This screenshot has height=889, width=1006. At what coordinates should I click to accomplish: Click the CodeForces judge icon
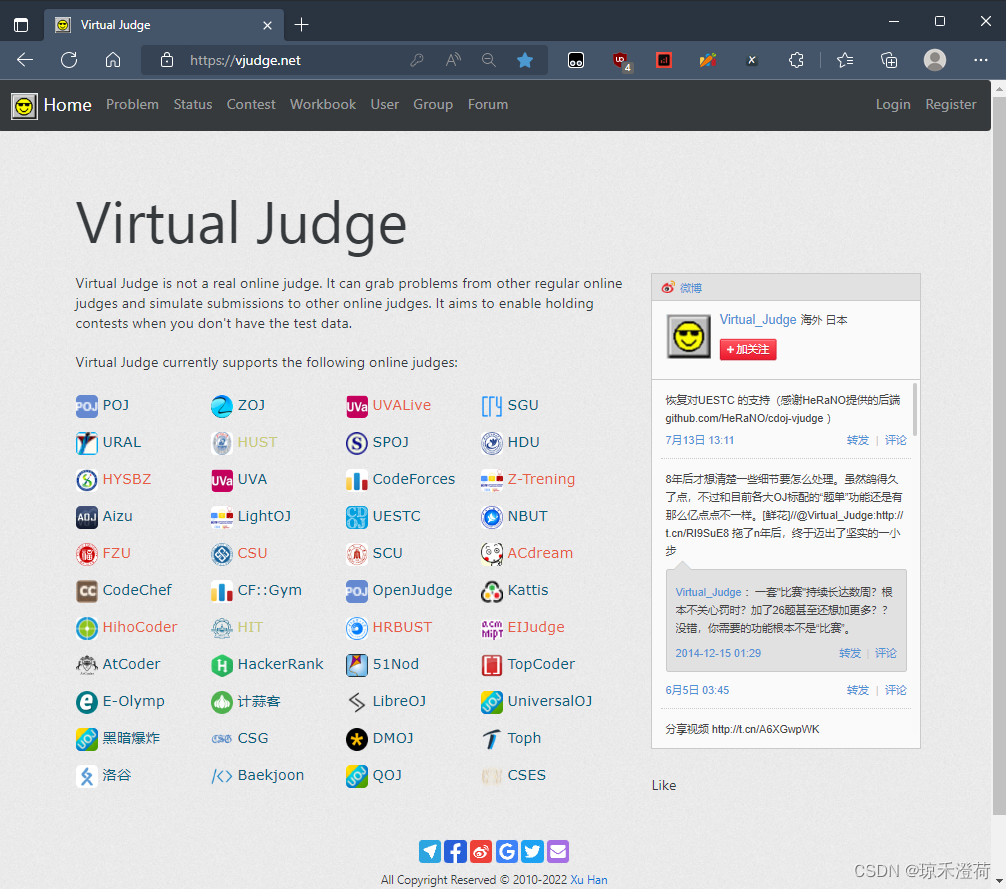(357, 479)
